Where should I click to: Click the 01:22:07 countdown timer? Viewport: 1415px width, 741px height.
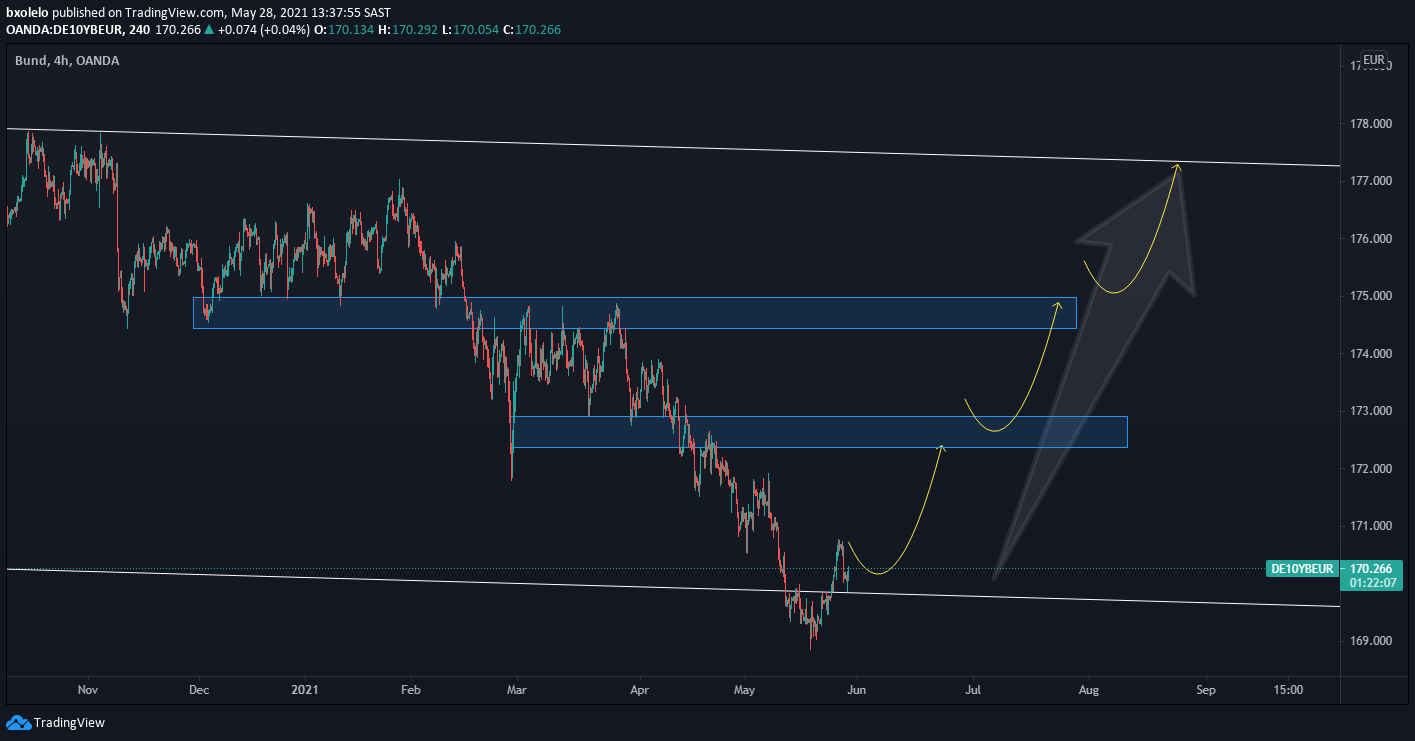pos(1372,582)
